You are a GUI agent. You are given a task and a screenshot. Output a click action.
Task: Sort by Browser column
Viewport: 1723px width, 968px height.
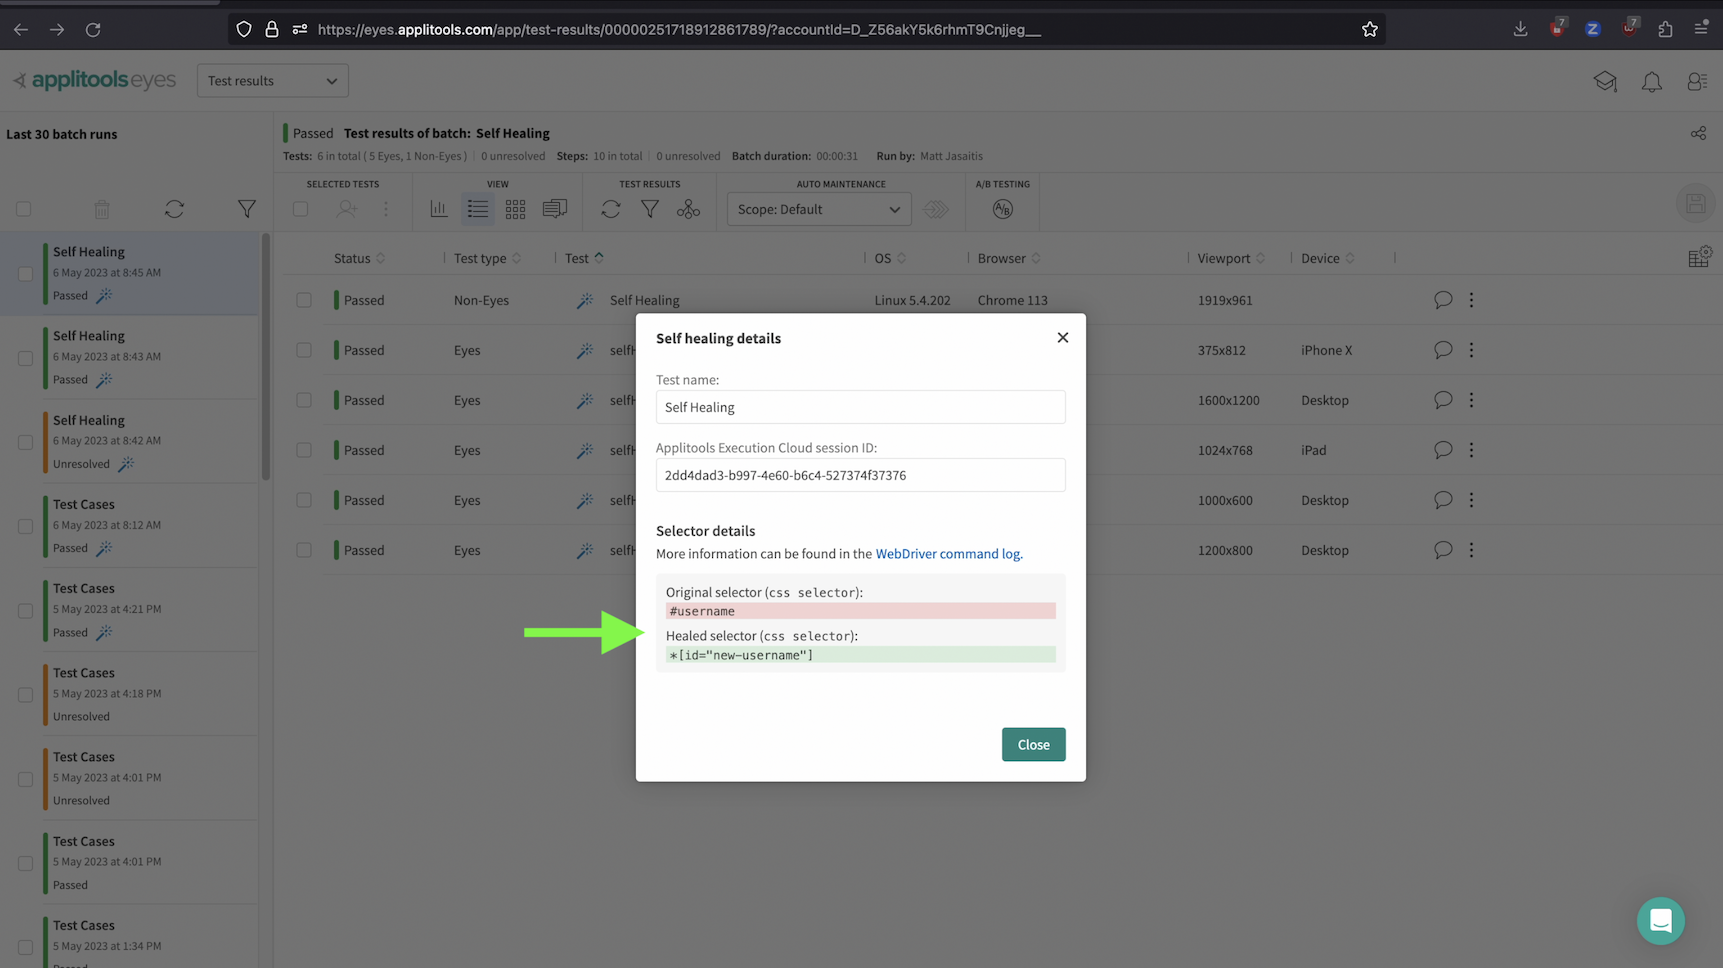pyautogui.click(x=1009, y=258)
